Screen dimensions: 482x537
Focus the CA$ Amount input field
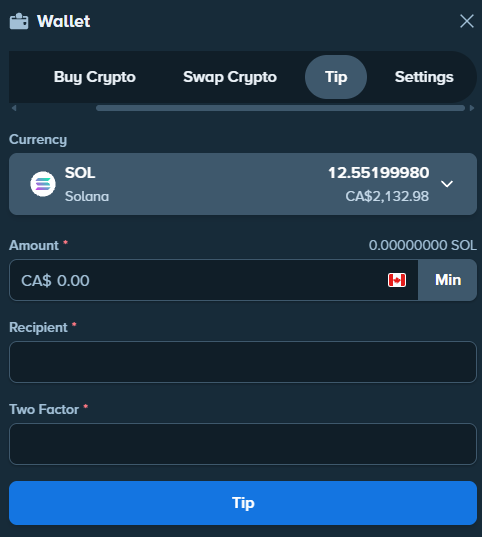(214, 280)
